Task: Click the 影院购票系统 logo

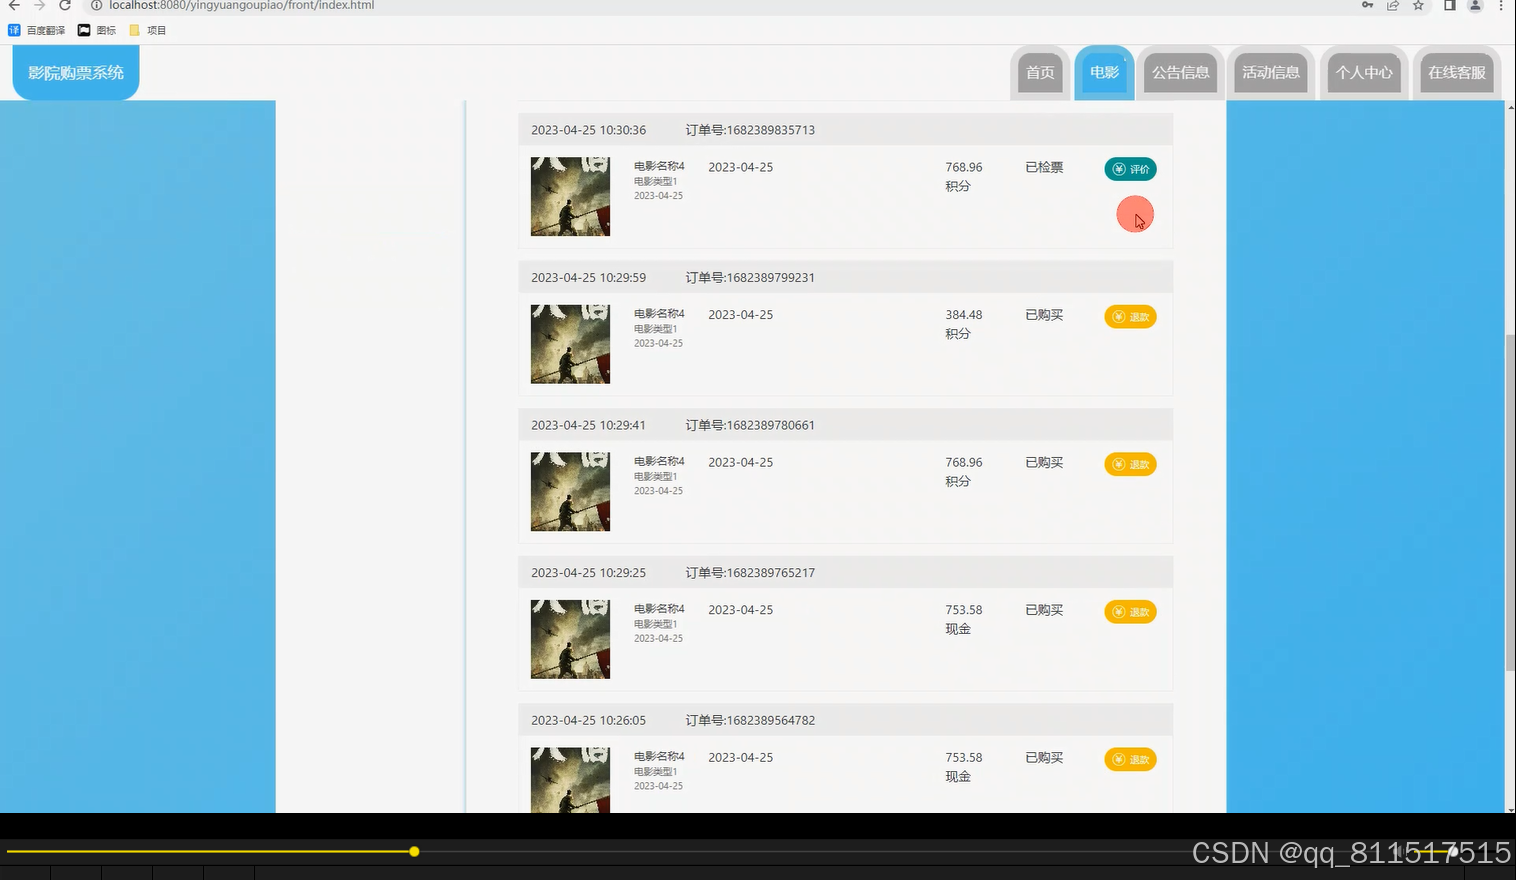Action: [x=76, y=72]
